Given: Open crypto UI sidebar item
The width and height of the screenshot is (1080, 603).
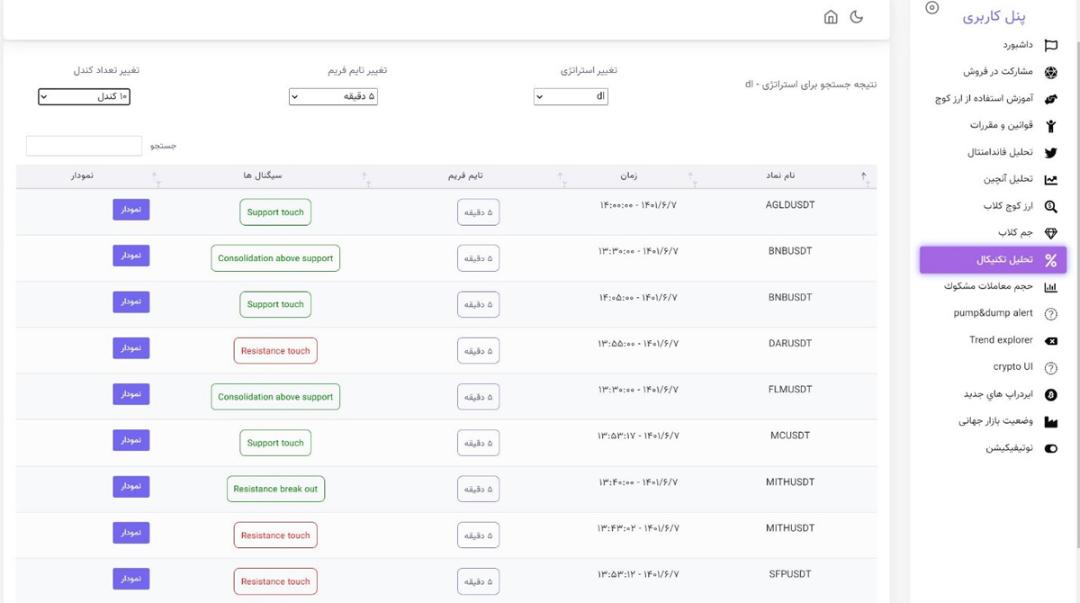Looking at the screenshot, I should 1012,367.
